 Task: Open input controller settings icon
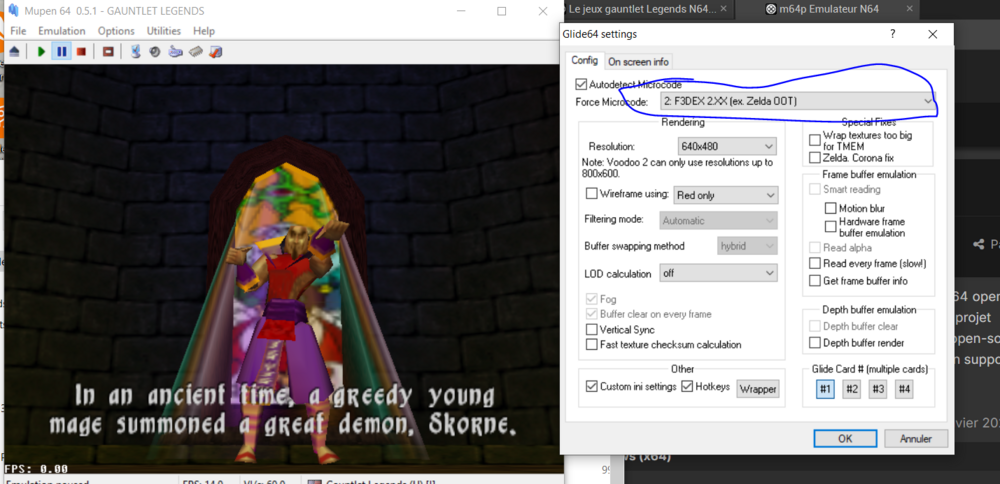click(x=176, y=51)
